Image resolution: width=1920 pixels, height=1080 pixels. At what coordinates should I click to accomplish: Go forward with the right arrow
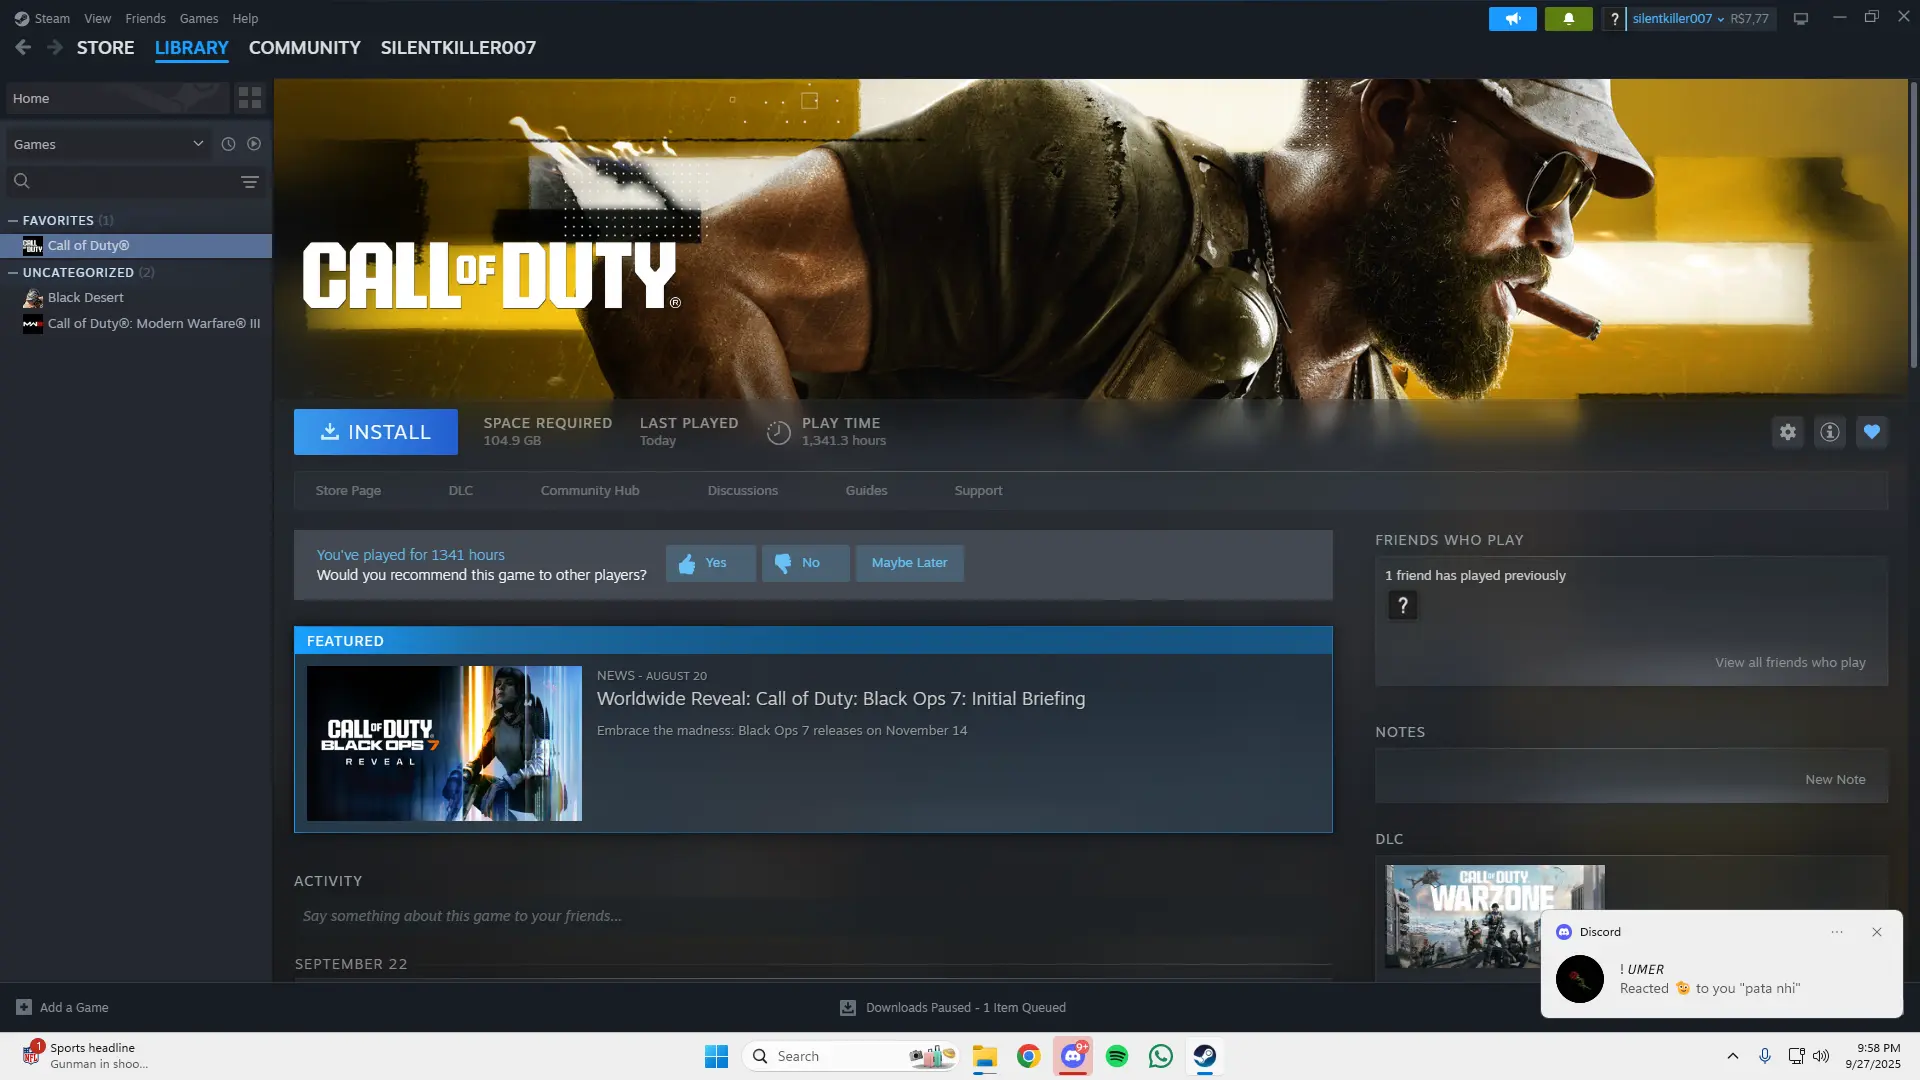(55, 47)
